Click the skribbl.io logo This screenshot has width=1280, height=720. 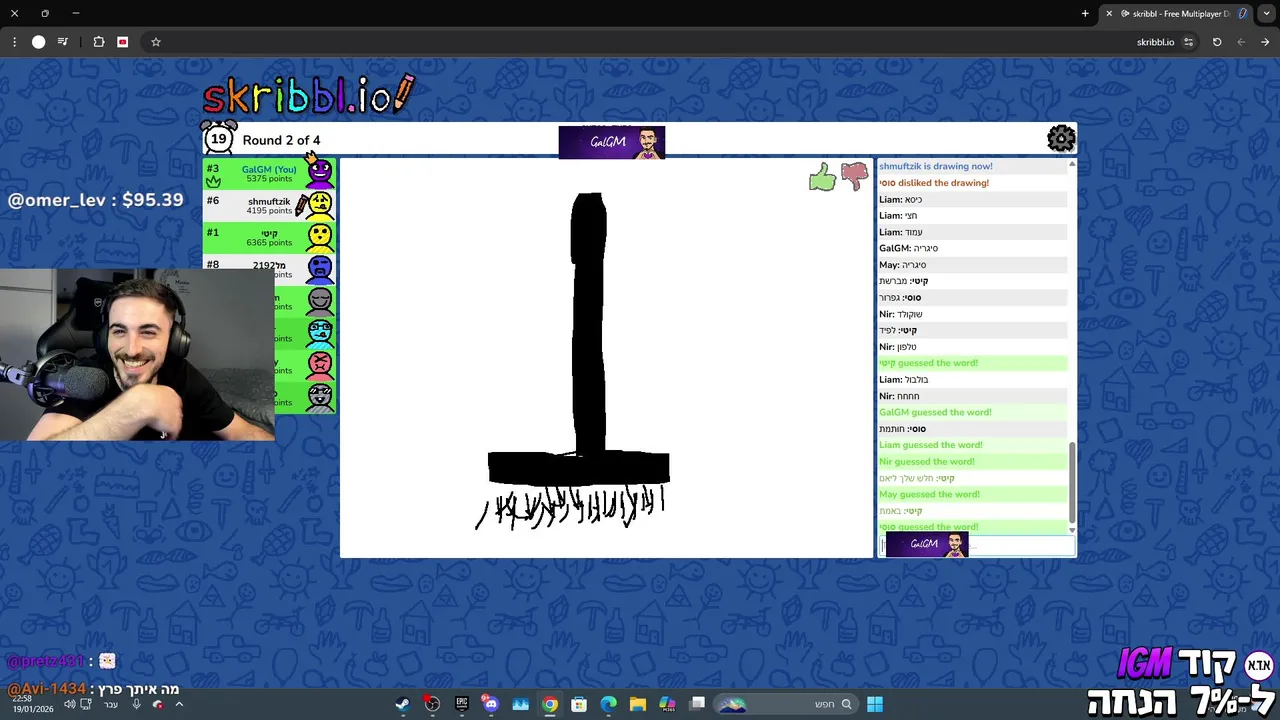(308, 95)
